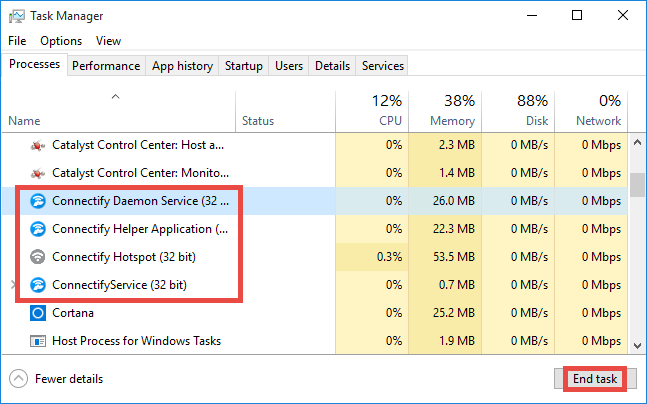Select Catalyst Control Center: Monito... row
The height and width of the screenshot is (404, 647).
315,173
